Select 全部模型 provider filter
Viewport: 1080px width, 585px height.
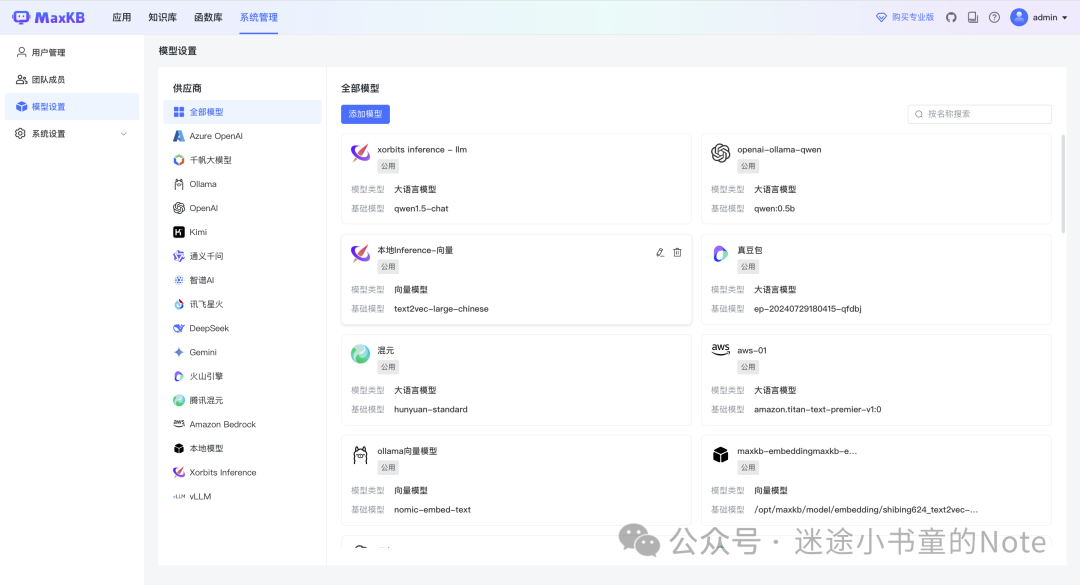pos(242,112)
